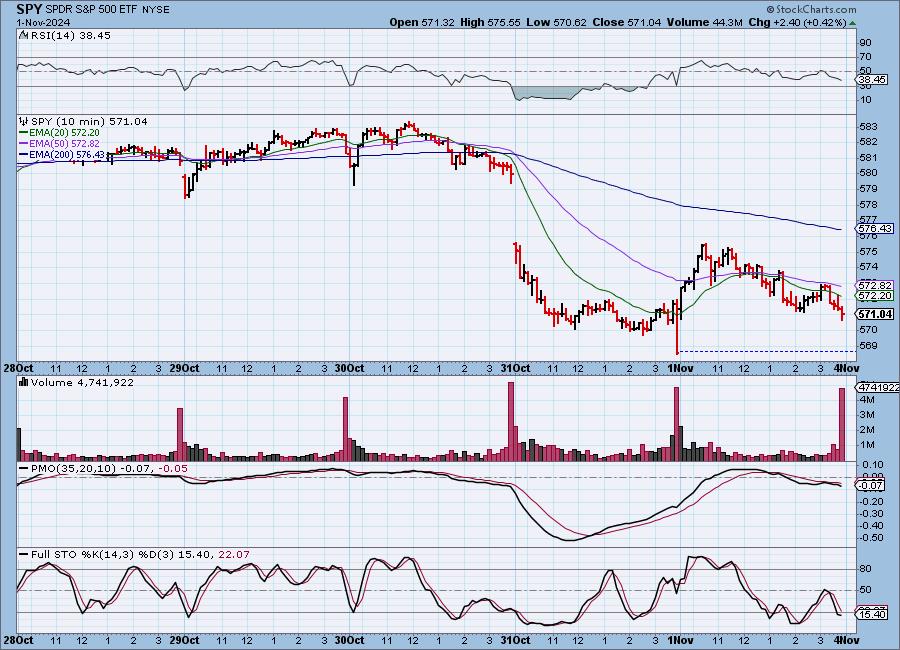This screenshot has height=650, width=900.
Task: Click the RSI(14) indicator icon
Action: coord(24,35)
